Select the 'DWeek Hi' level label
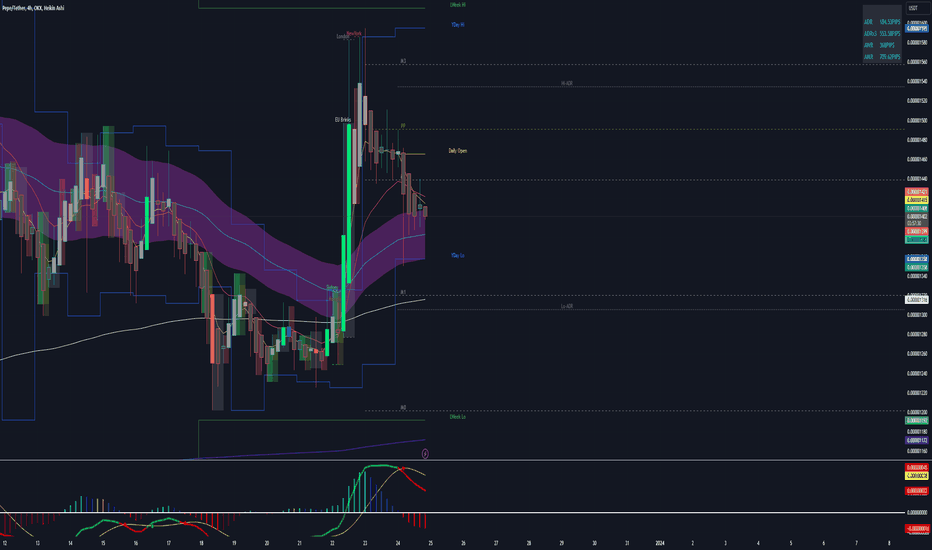Viewport: 932px width, 550px height. coord(457,5)
